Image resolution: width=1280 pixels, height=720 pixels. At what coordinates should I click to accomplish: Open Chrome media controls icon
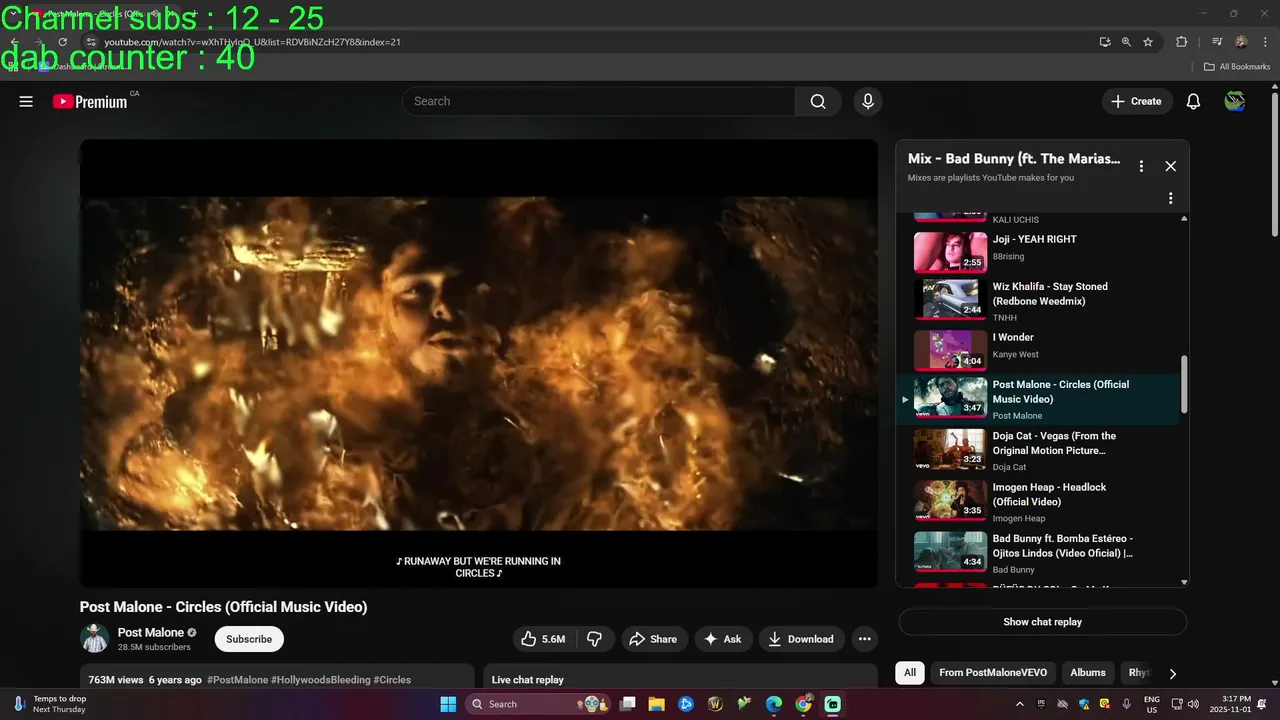[1217, 42]
